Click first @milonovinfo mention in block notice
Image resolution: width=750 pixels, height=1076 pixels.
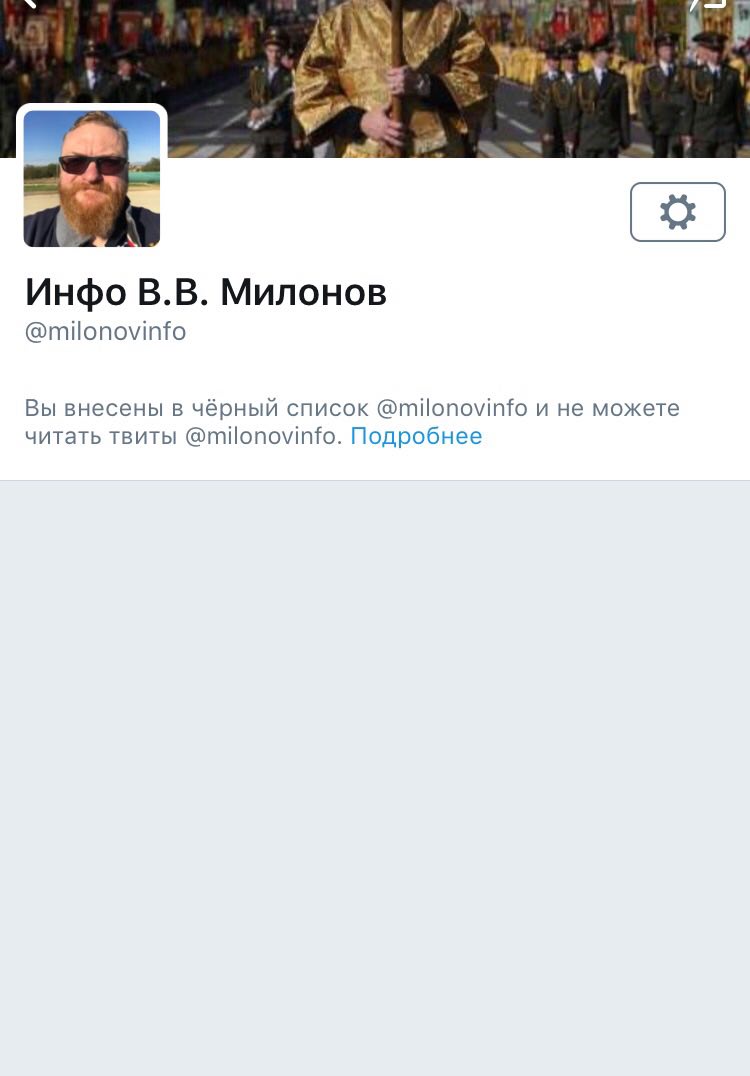pos(452,408)
